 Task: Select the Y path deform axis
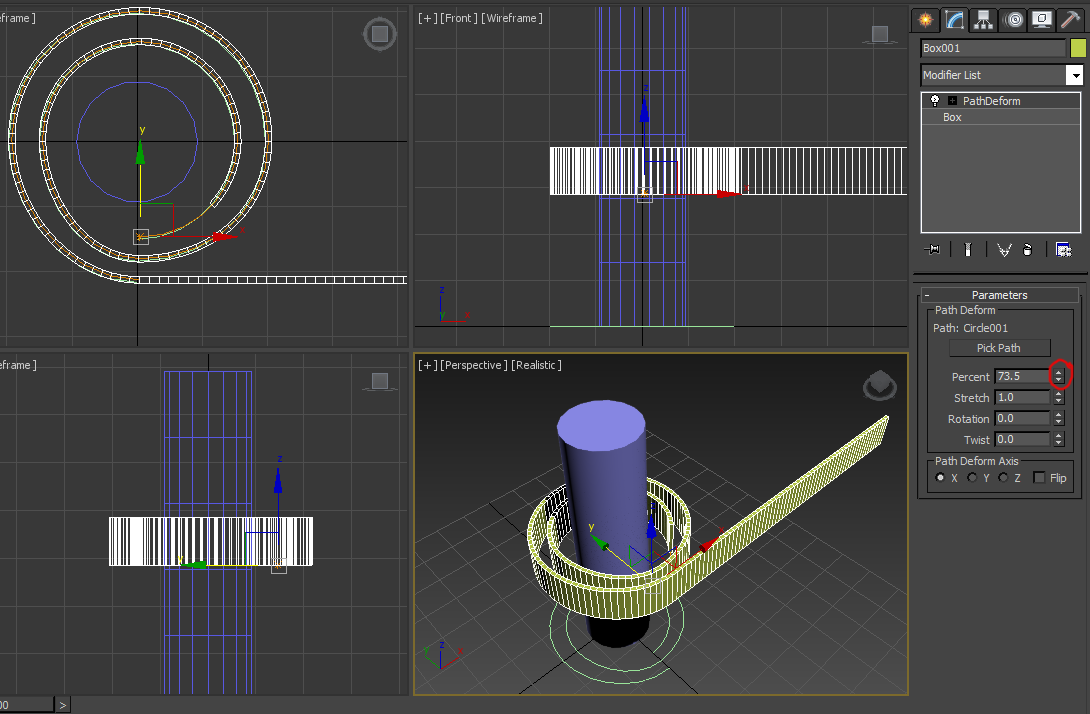click(x=971, y=478)
